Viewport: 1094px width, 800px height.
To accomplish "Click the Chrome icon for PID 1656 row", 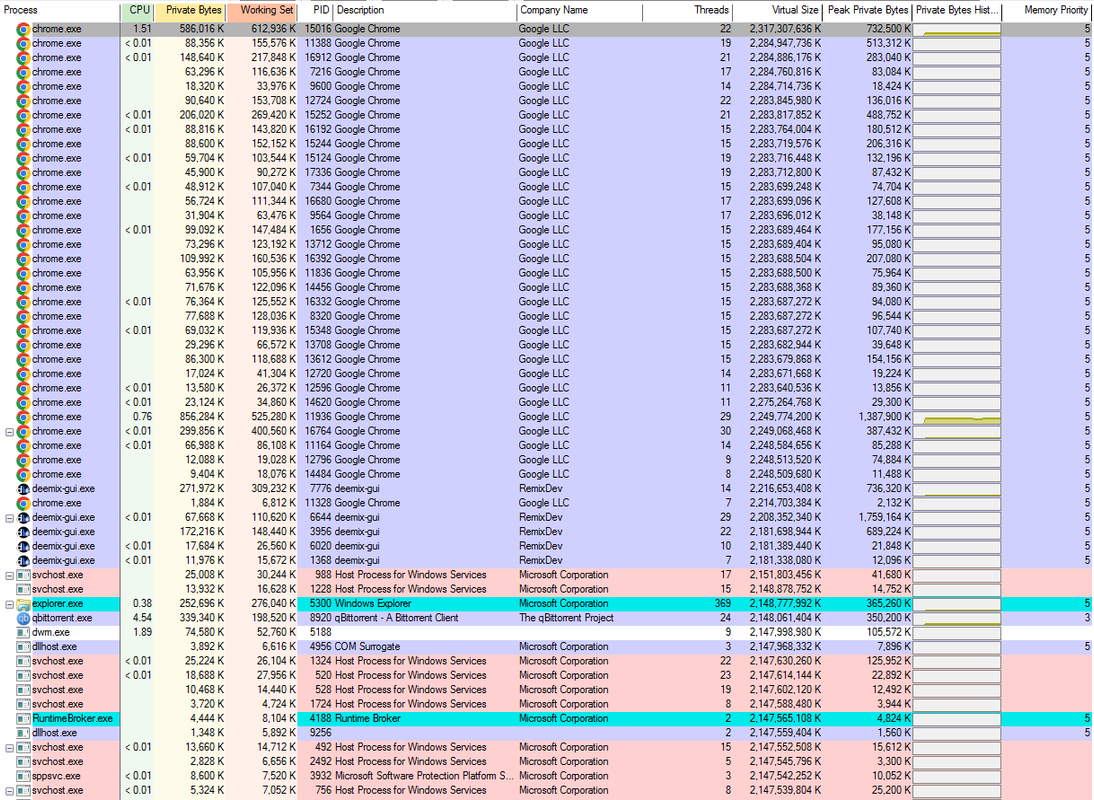I will (x=23, y=230).
